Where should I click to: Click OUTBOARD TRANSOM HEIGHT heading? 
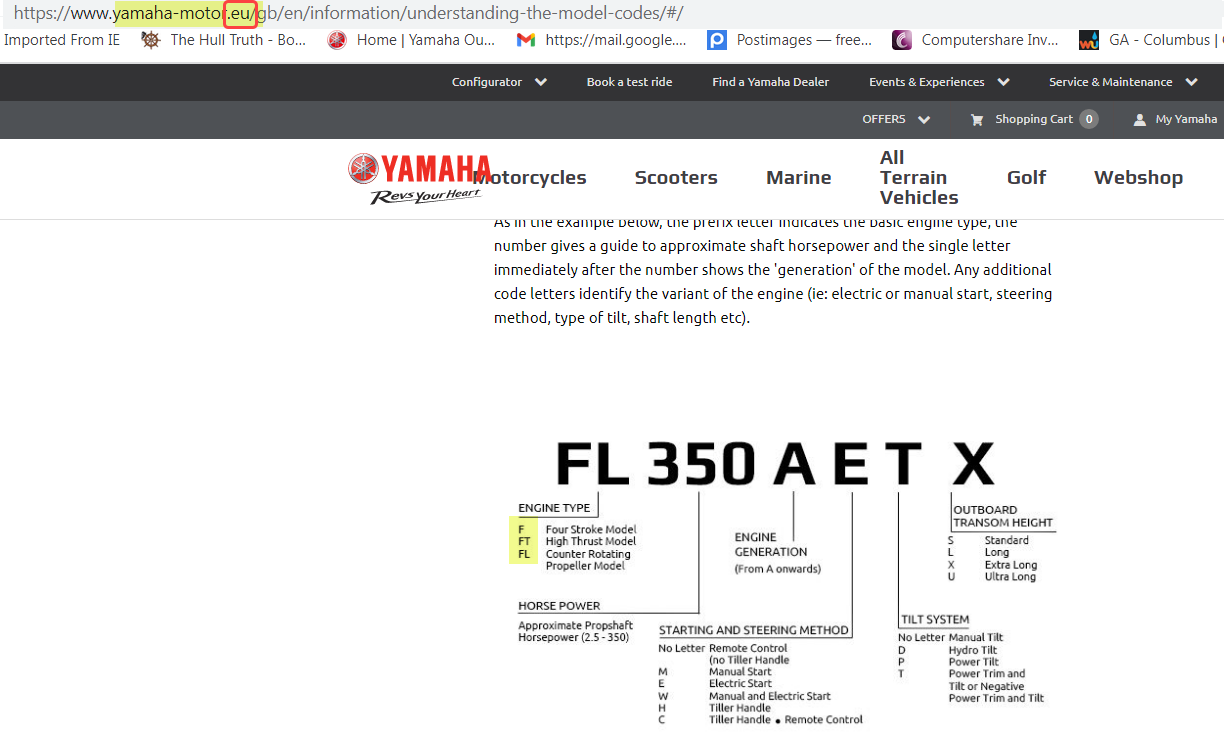pyautogui.click(x=1003, y=516)
